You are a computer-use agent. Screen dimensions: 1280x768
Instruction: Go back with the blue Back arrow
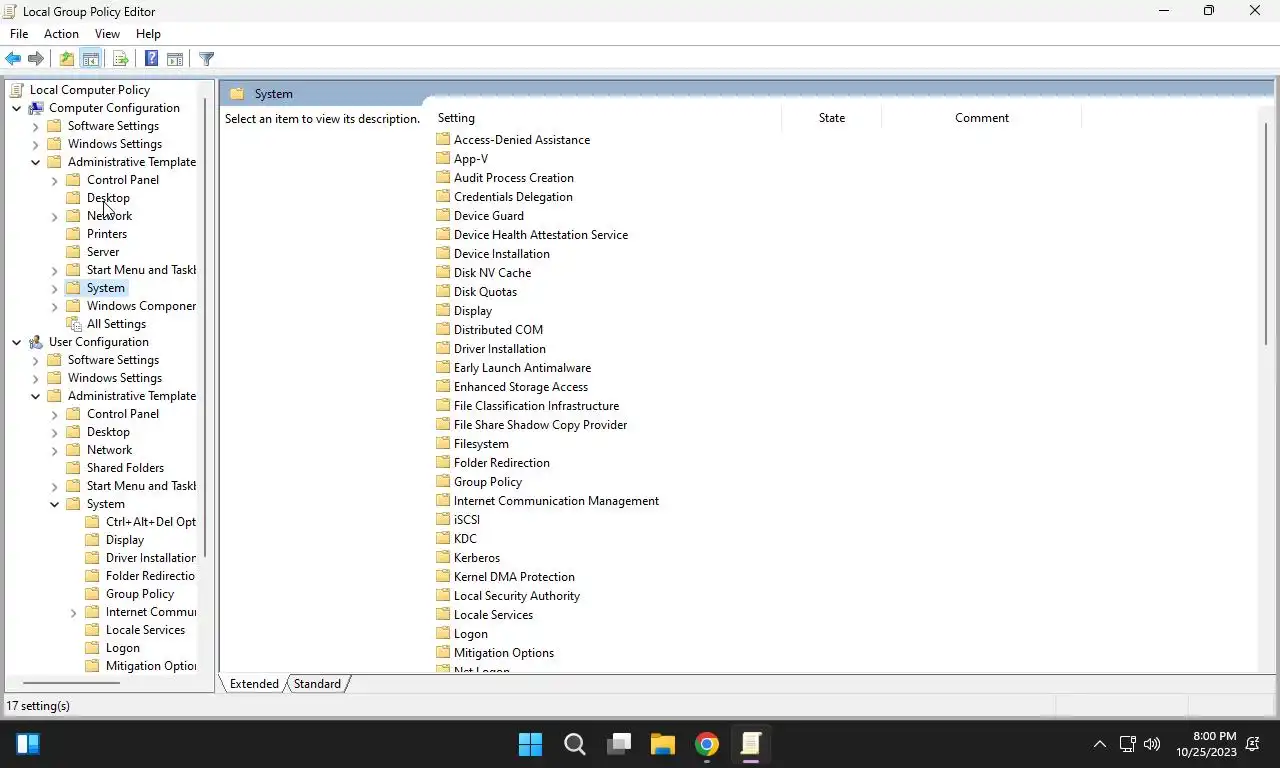13,59
